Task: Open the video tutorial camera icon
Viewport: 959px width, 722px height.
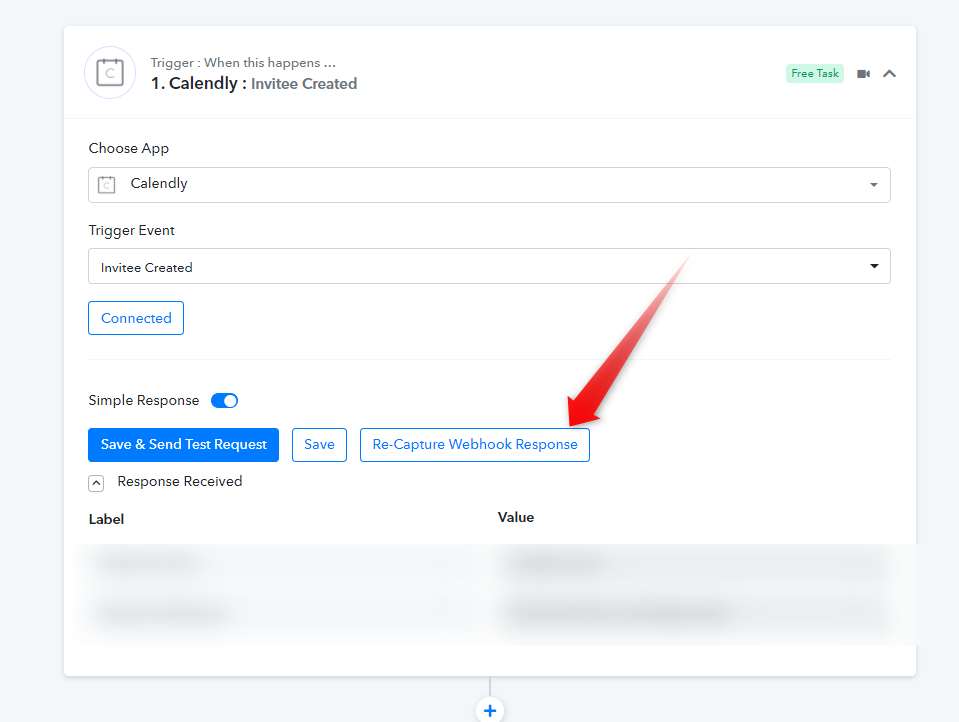Action: tap(863, 74)
